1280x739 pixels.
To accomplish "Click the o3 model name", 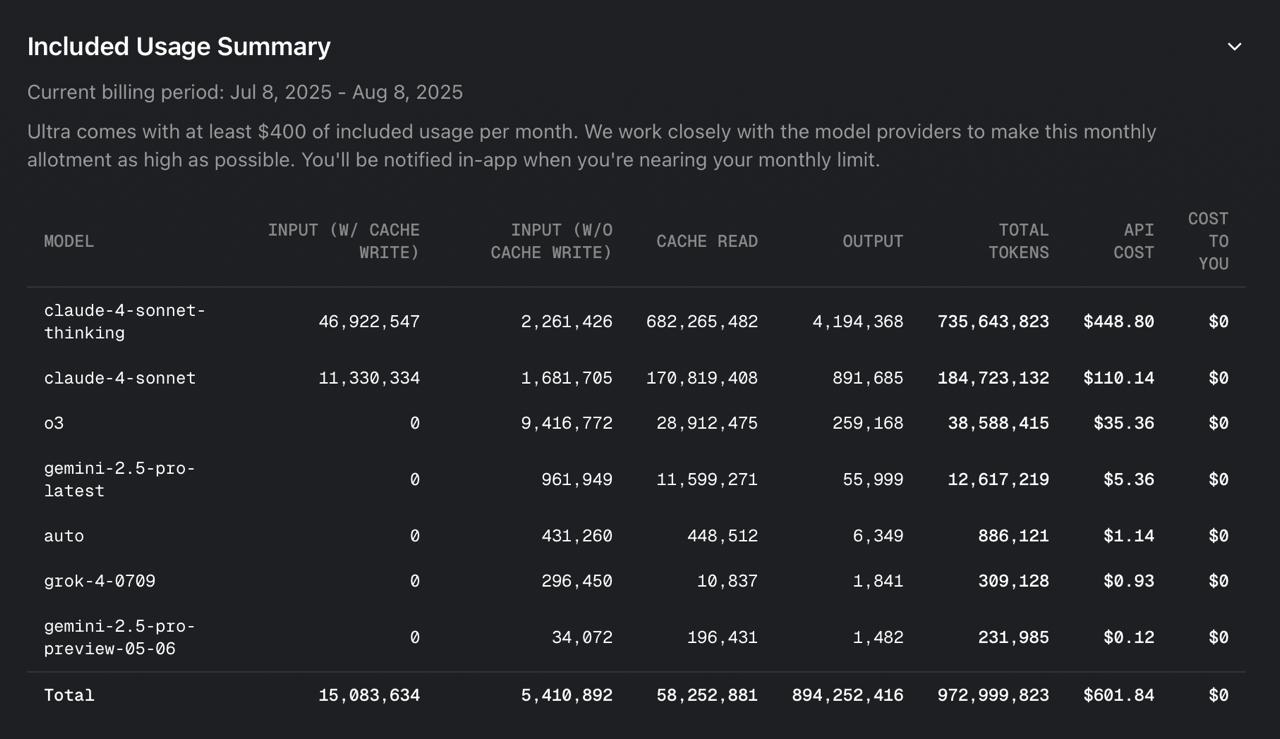I will (x=54, y=423).
